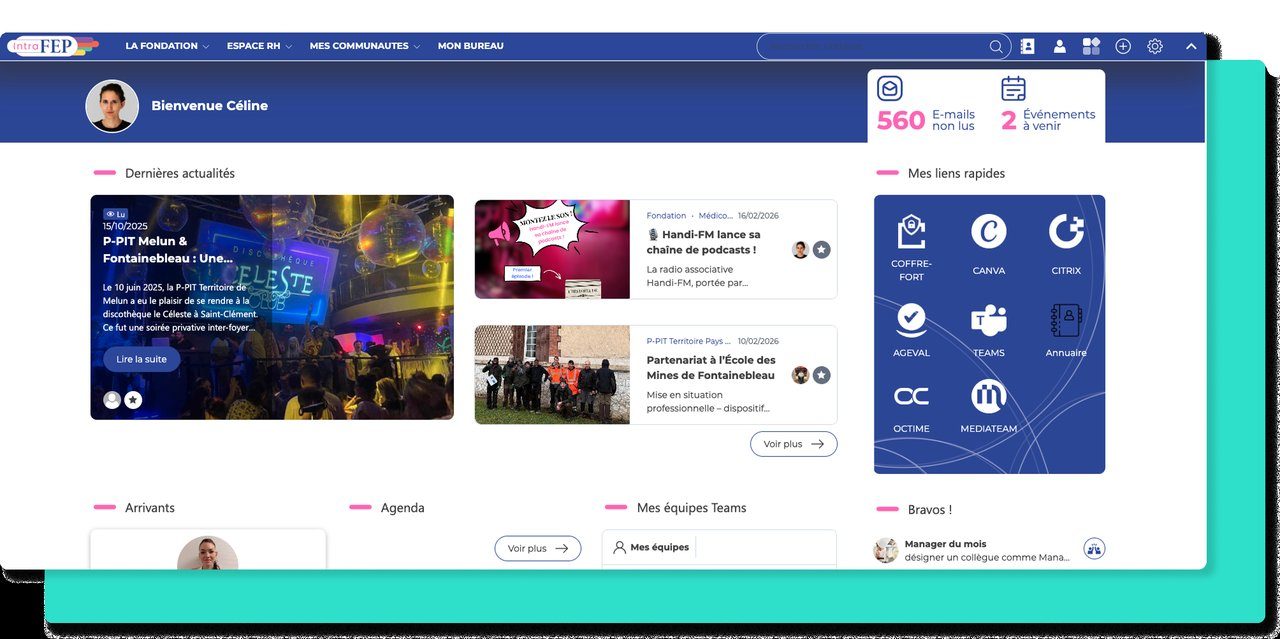Click the author avatar on École des Mines article
This screenshot has height=639, width=1280.
coord(800,375)
